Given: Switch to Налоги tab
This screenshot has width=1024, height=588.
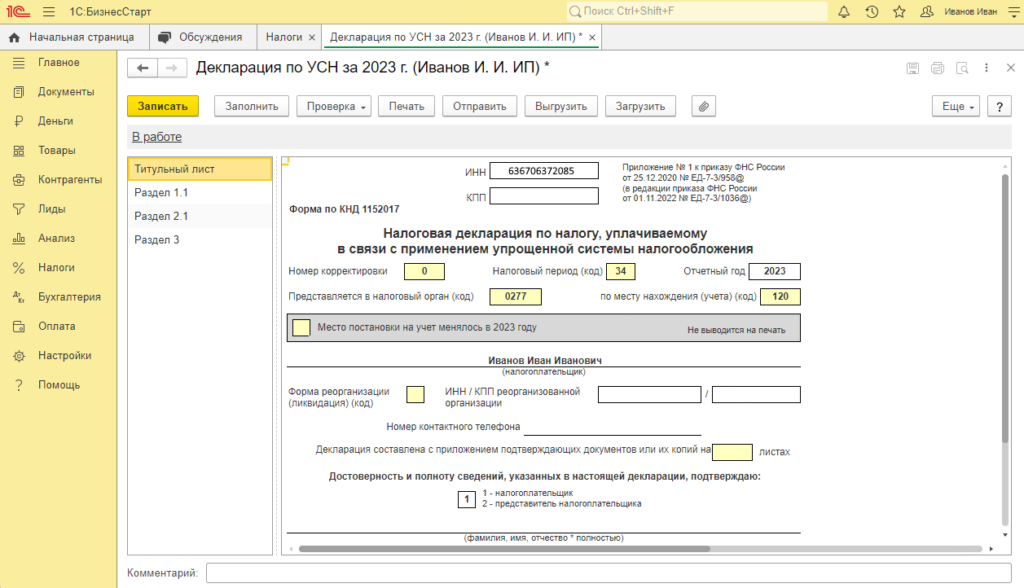Looking at the screenshot, I should pos(283,37).
